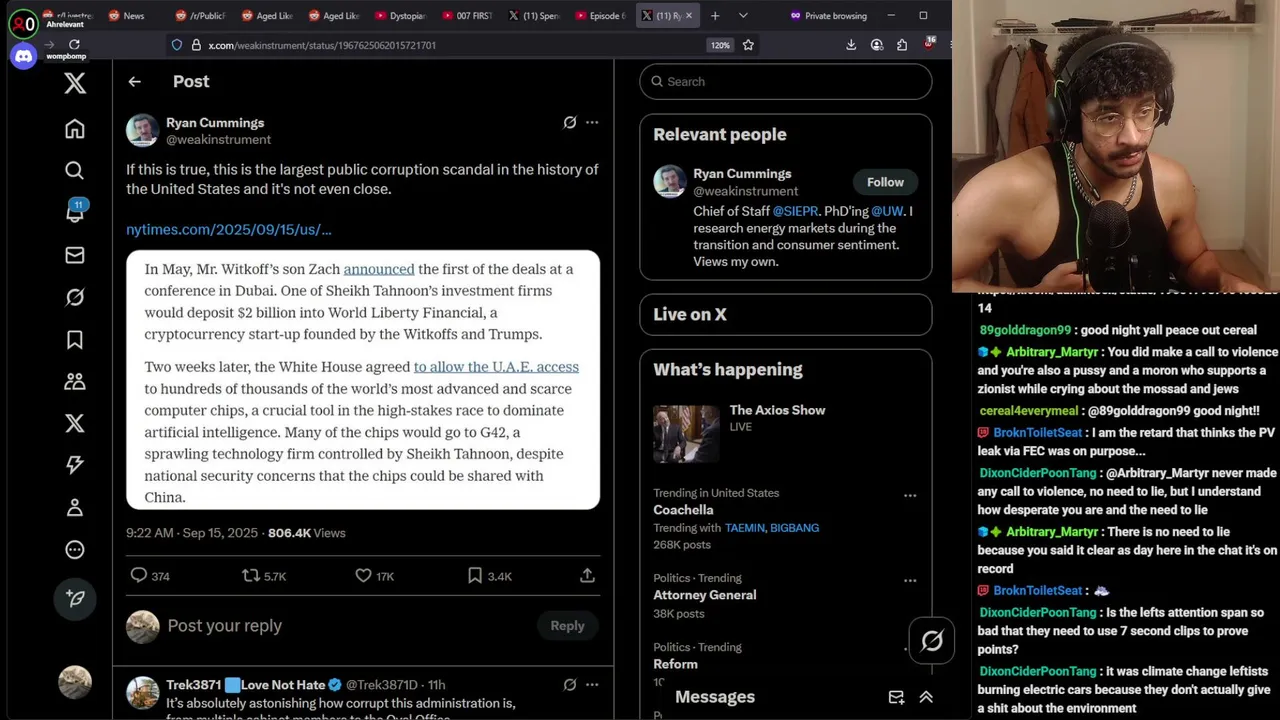Click the 120% zoom level indicator
This screenshot has width=1280, height=720.
pyautogui.click(x=720, y=45)
